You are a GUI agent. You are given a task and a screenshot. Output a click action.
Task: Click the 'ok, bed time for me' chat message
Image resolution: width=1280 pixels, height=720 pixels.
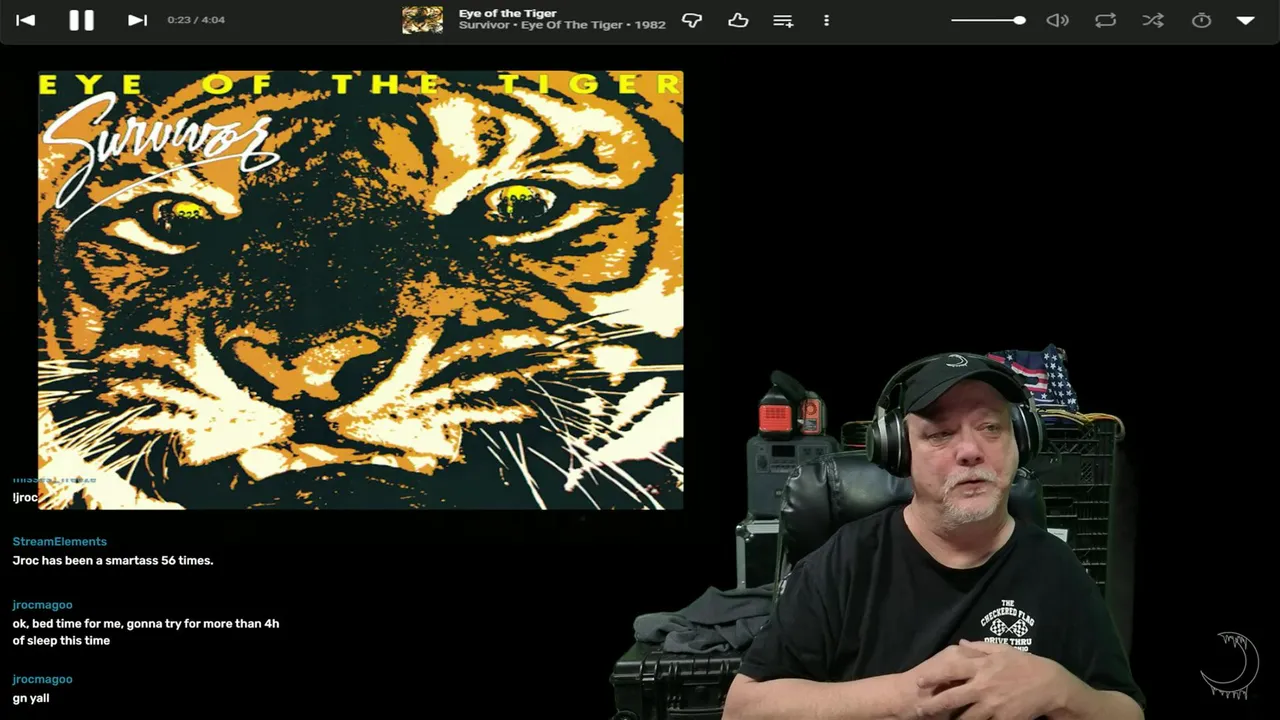(x=146, y=632)
